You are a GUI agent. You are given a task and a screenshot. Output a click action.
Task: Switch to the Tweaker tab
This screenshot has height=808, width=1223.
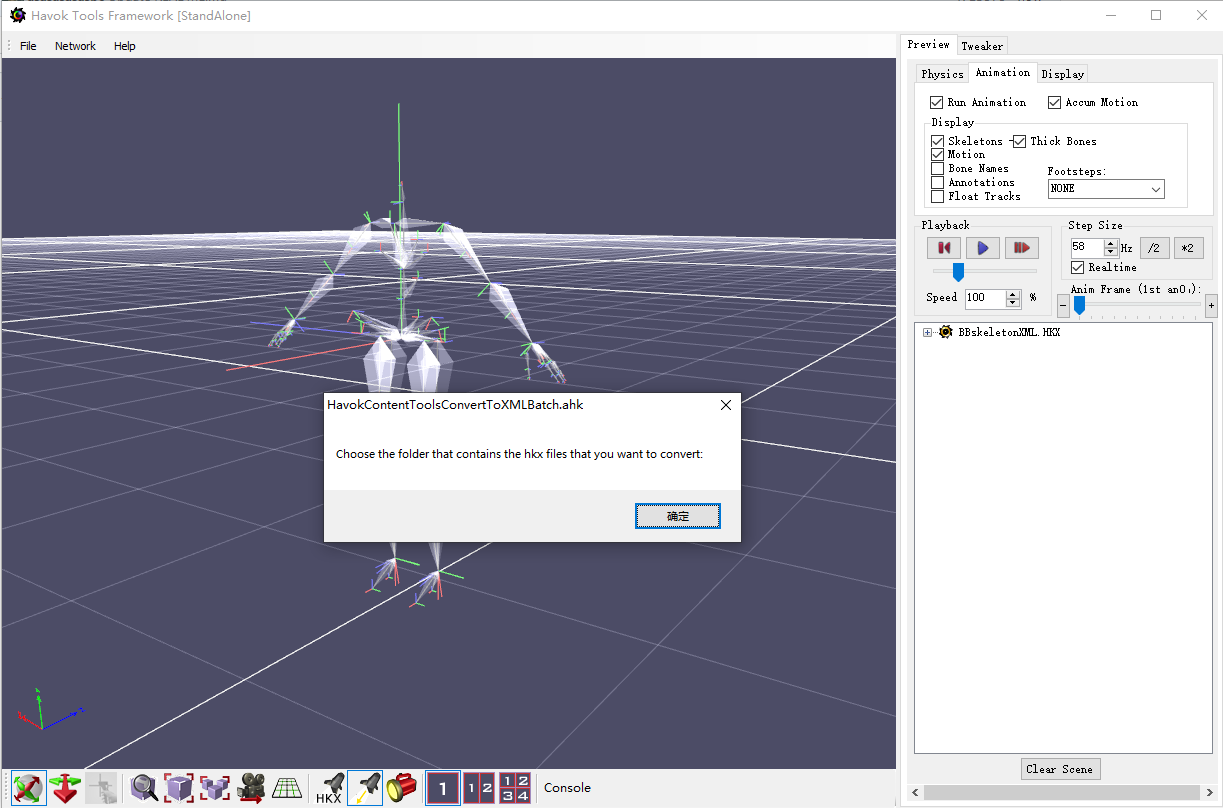(x=982, y=46)
